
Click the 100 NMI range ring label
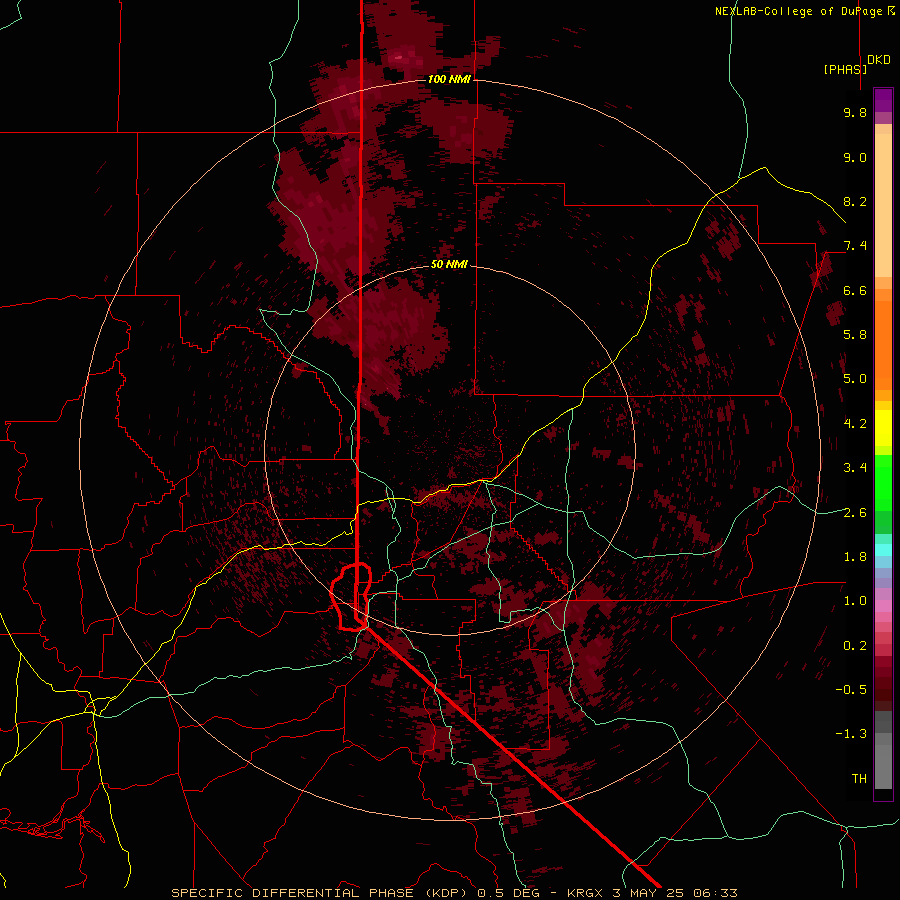pos(449,79)
